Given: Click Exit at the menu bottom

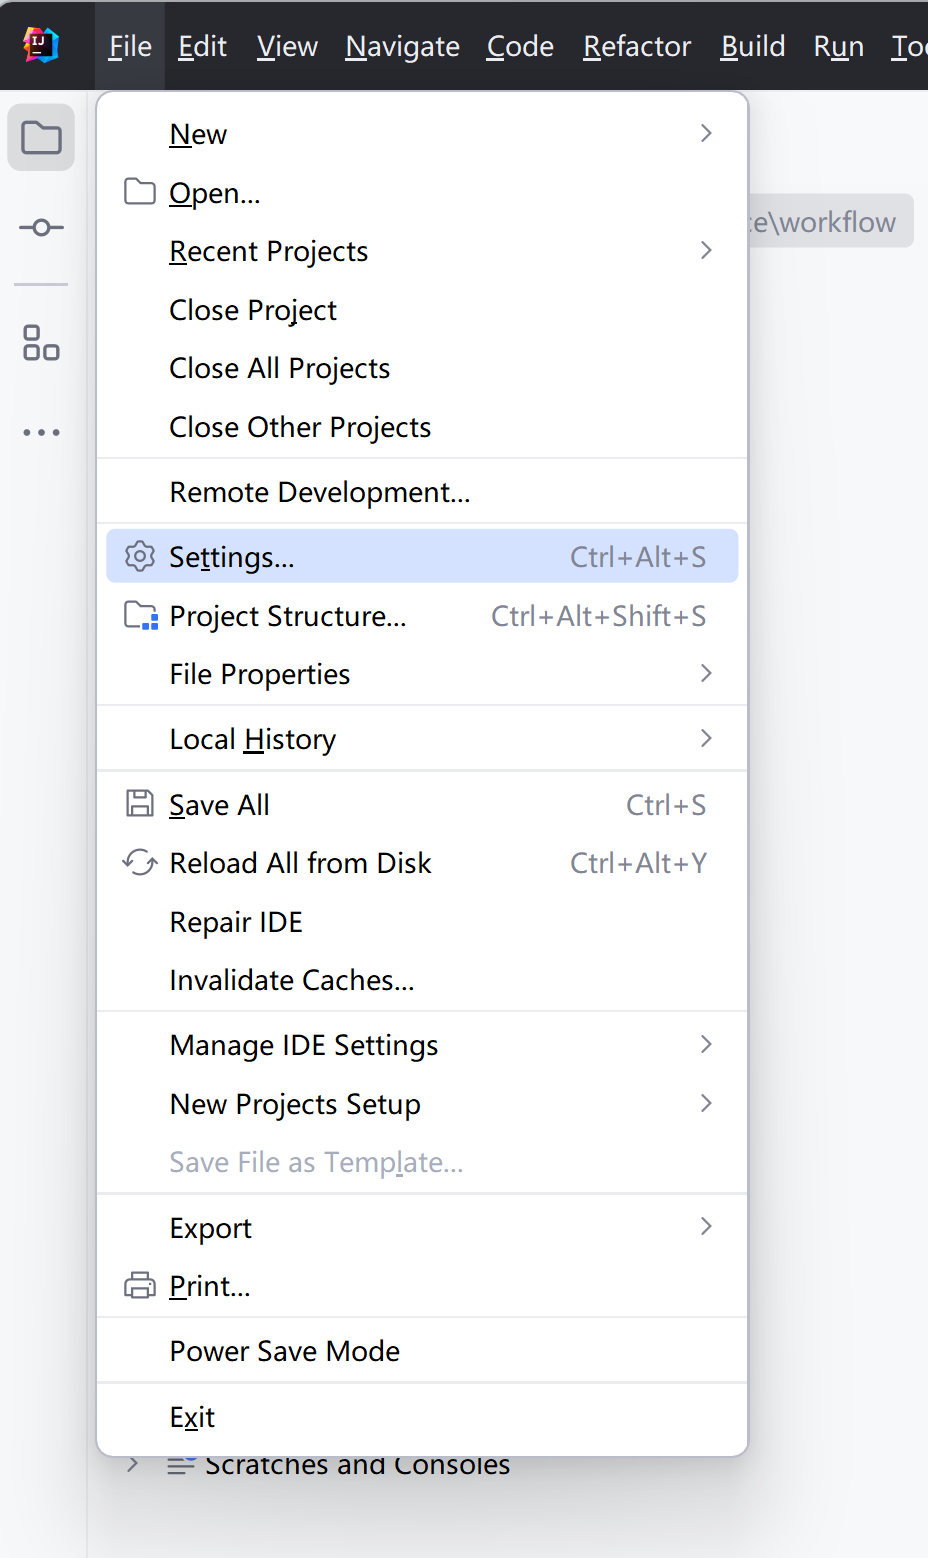Looking at the screenshot, I should coord(192,1417).
